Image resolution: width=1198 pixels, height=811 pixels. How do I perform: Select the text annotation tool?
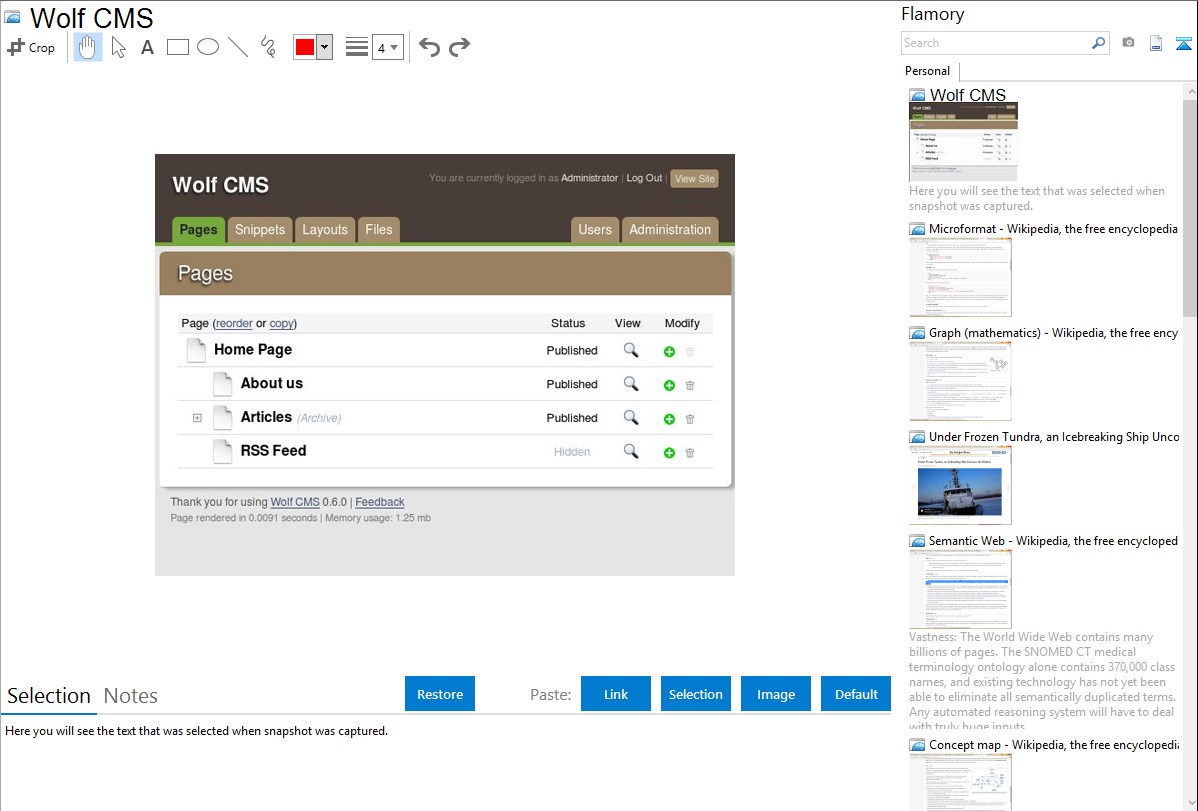pos(147,47)
